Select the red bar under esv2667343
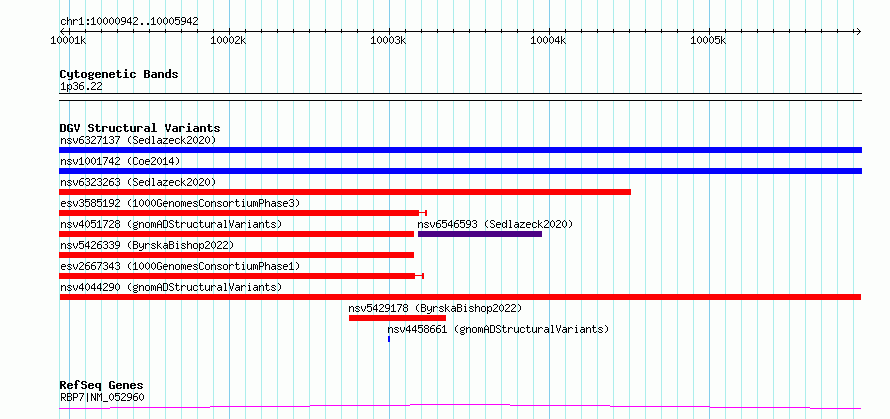Screen dimensions: 890x419 point(241,276)
